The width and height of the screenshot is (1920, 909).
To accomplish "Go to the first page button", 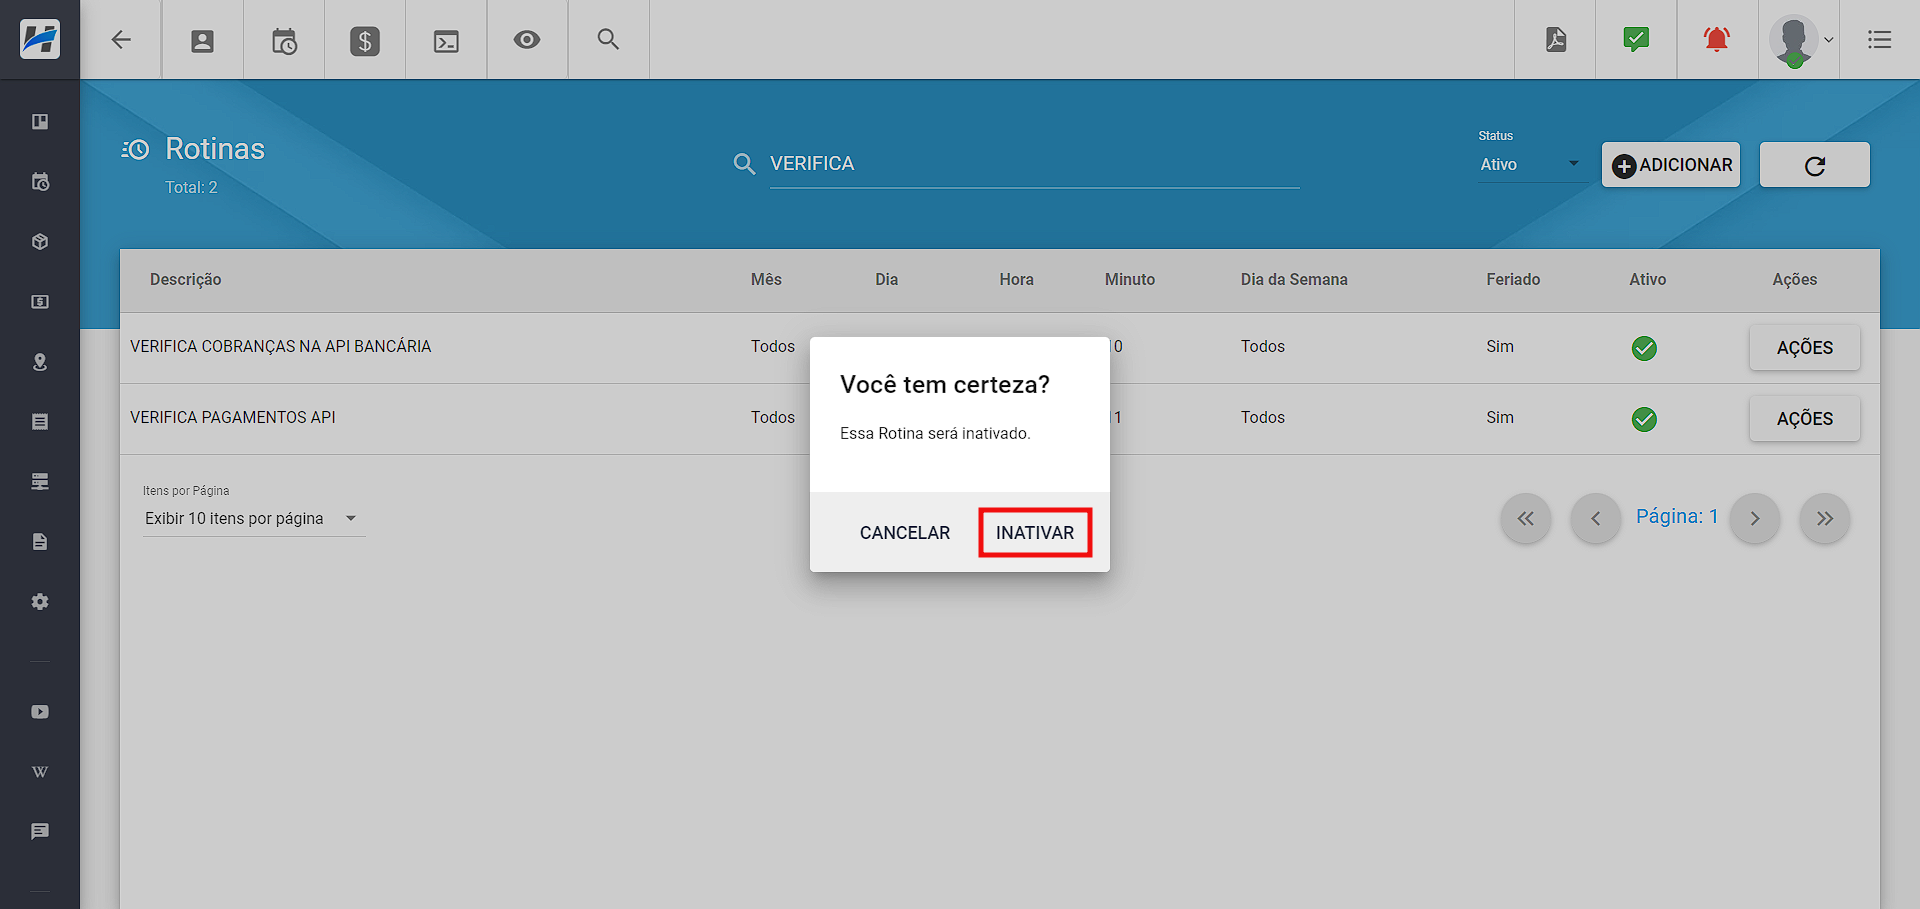I will [x=1526, y=518].
